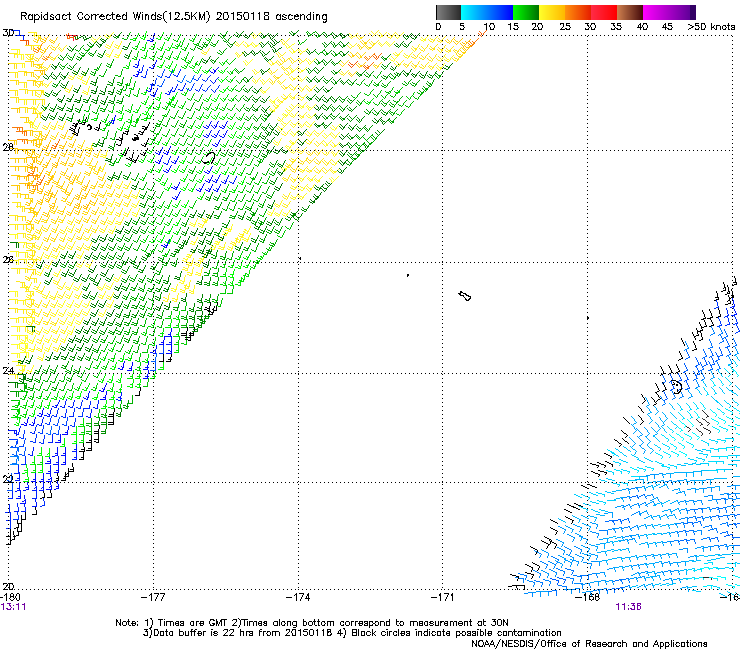Click the green 15-20 knots color swatch

click(526, 12)
